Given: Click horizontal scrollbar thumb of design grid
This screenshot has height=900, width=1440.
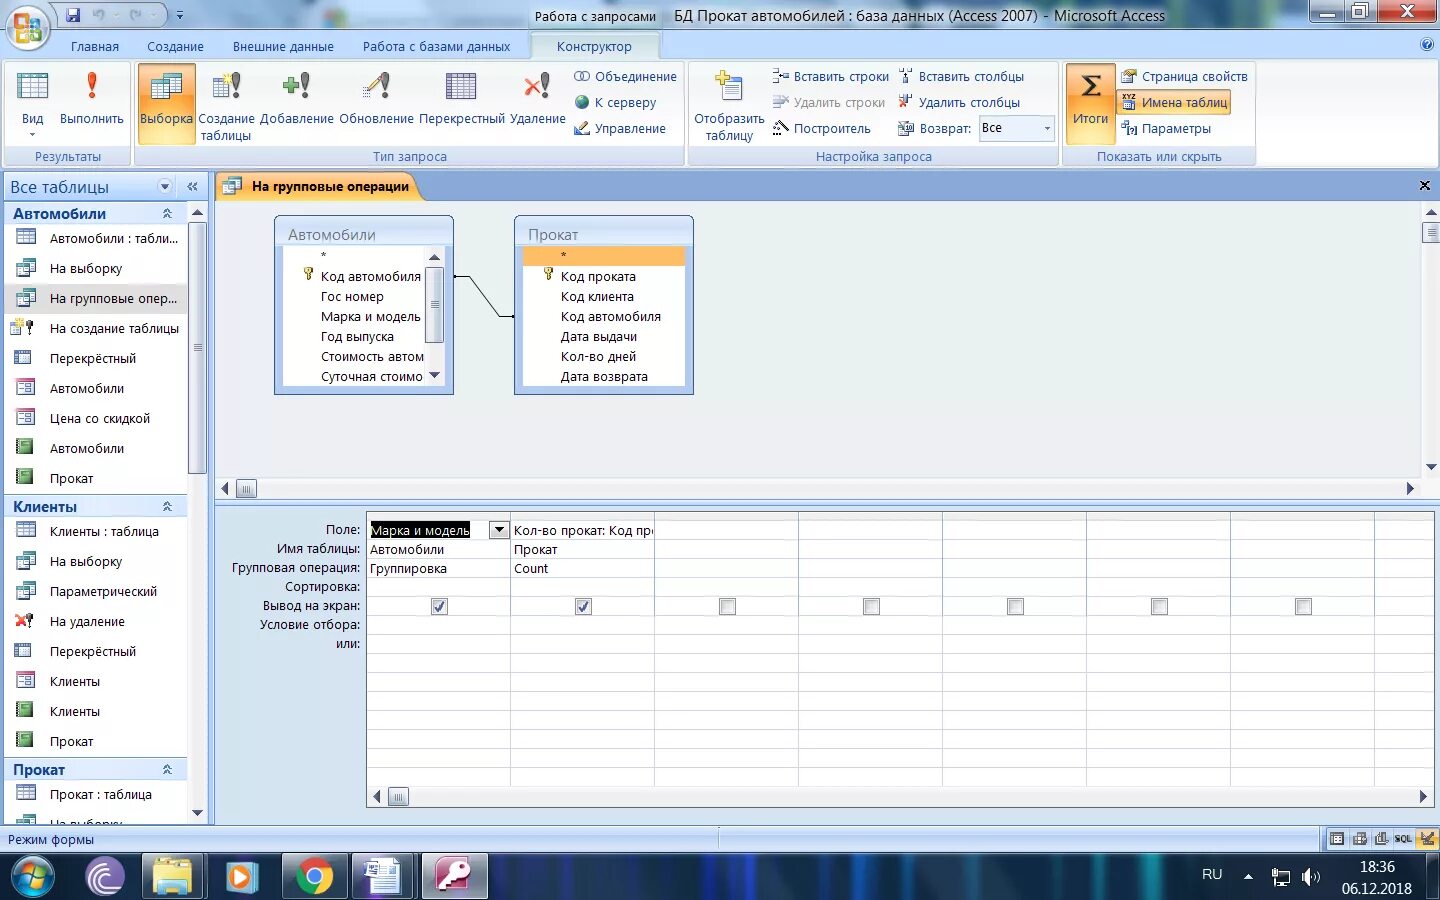Looking at the screenshot, I should click(x=398, y=797).
